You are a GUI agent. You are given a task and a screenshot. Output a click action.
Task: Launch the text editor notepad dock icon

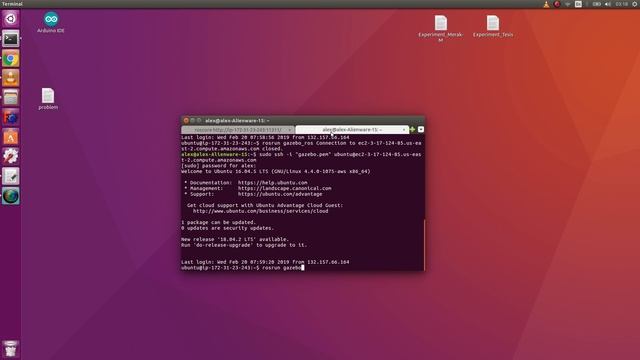tap(11, 176)
